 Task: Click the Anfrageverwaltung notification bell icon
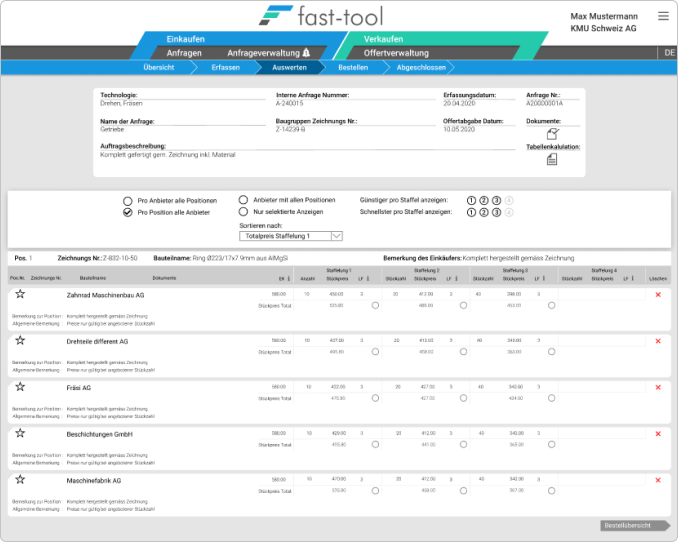(306, 53)
